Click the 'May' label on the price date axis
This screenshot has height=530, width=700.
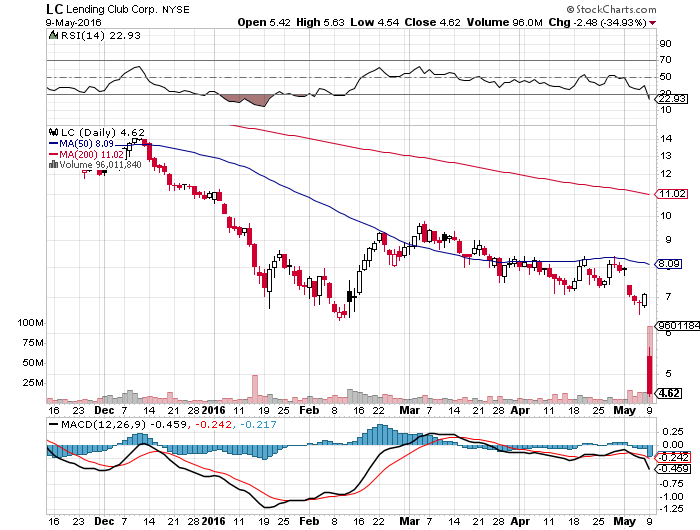click(625, 410)
